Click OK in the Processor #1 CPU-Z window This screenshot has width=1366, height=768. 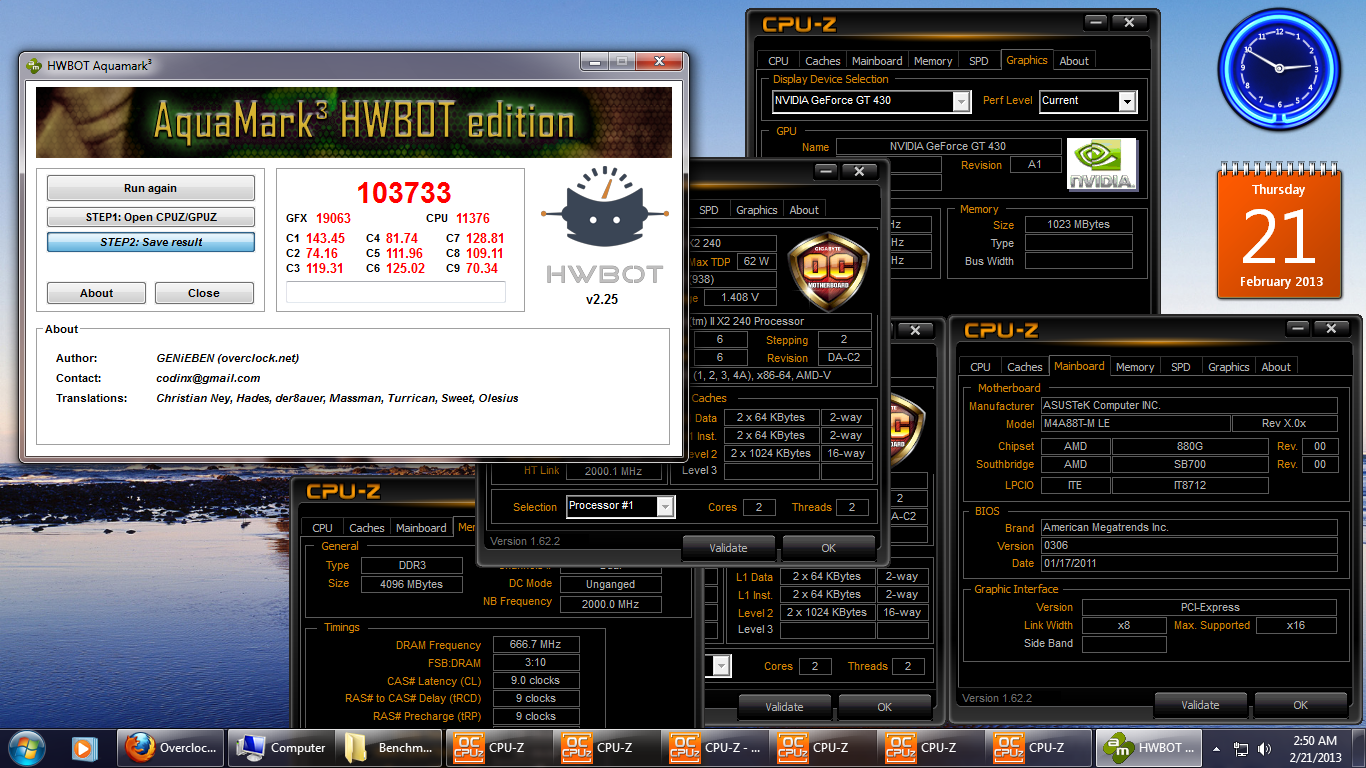click(828, 547)
